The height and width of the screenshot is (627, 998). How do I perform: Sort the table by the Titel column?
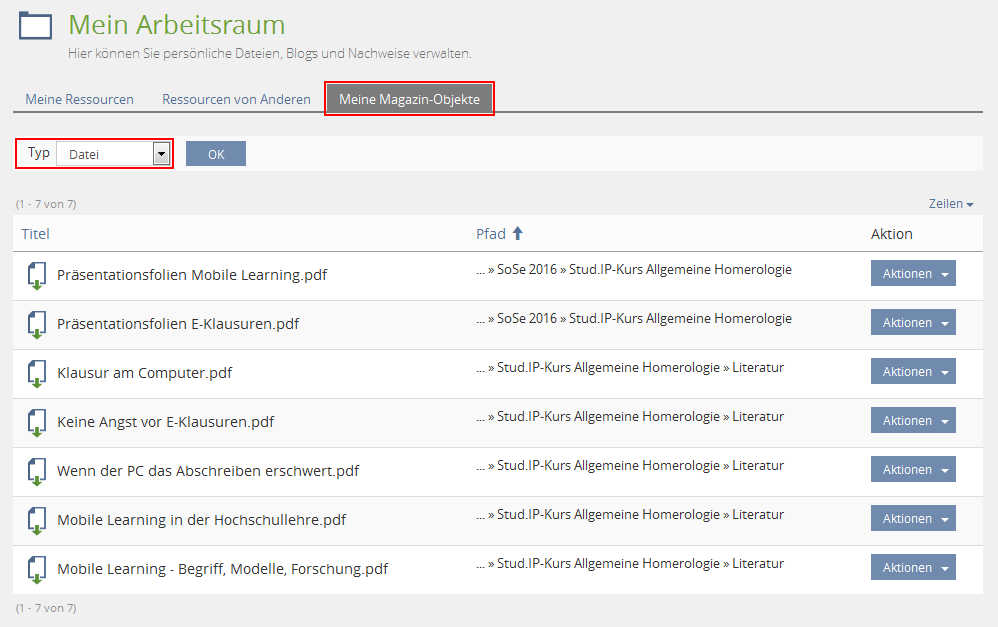tap(35, 234)
